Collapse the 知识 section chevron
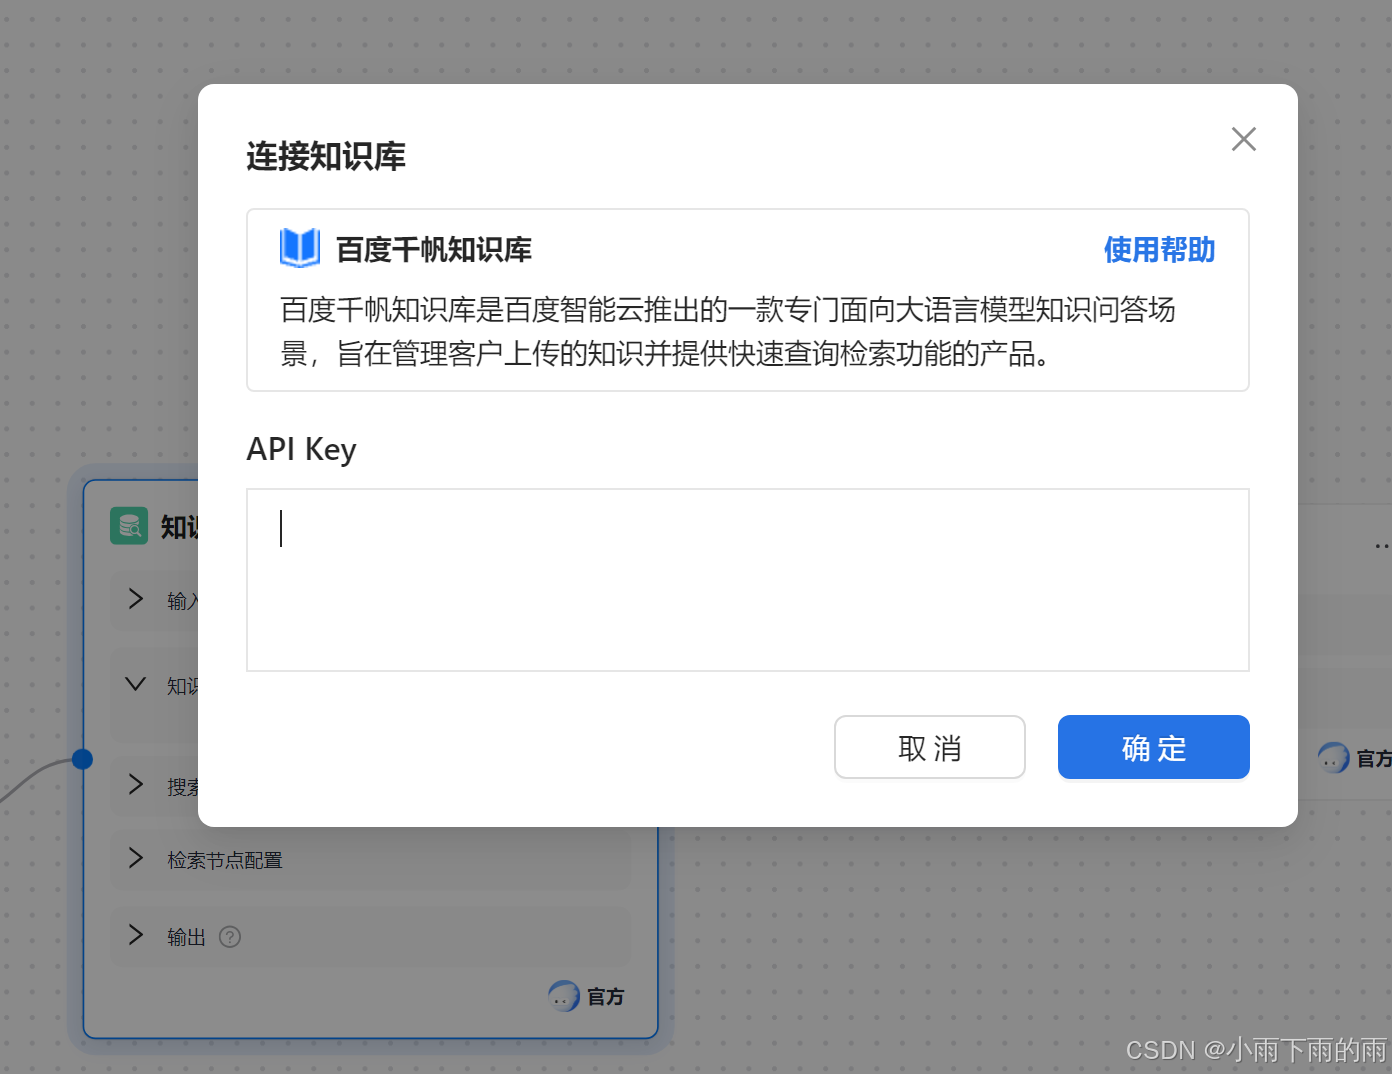Viewport: 1392px width, 1074px height. point(135,684)
